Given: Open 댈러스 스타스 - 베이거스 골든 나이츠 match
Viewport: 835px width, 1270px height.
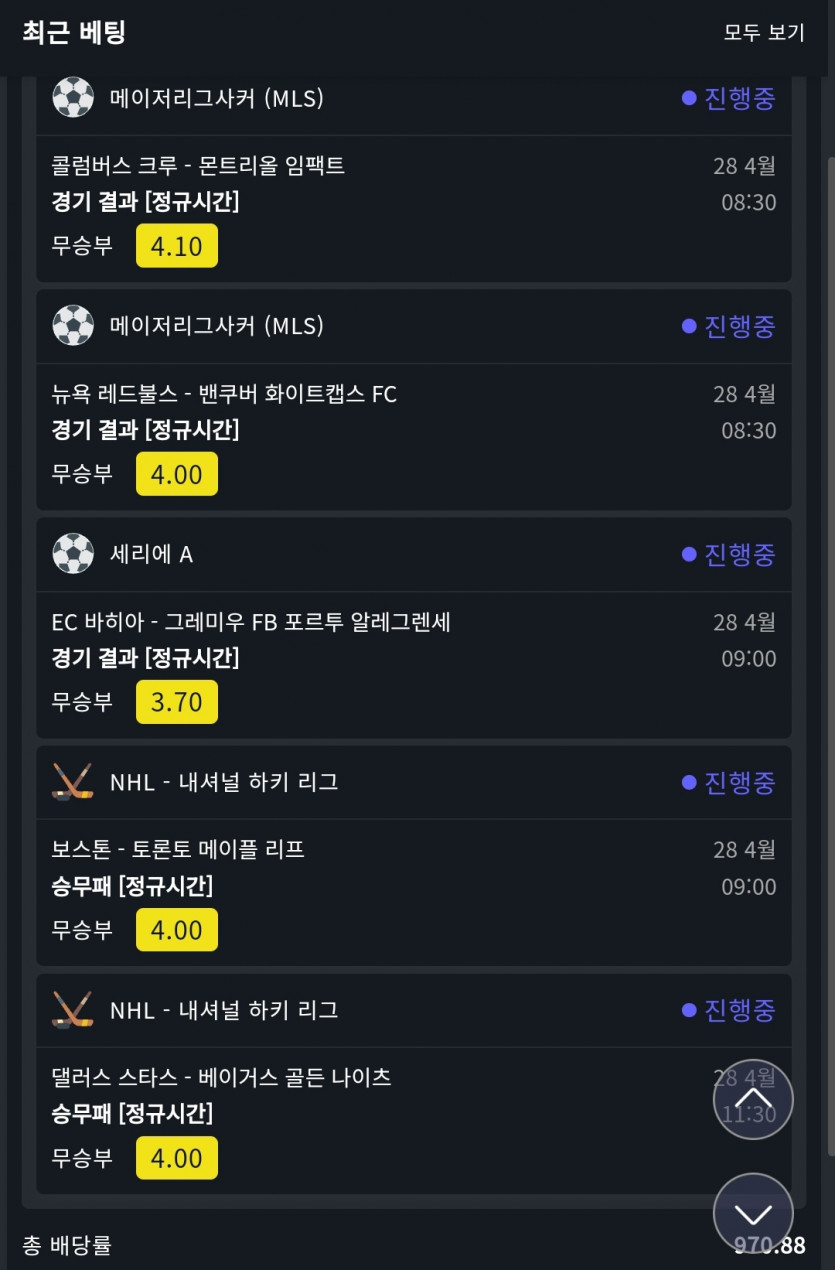Looking at the screenshot, I should (x=221, y=1078).
